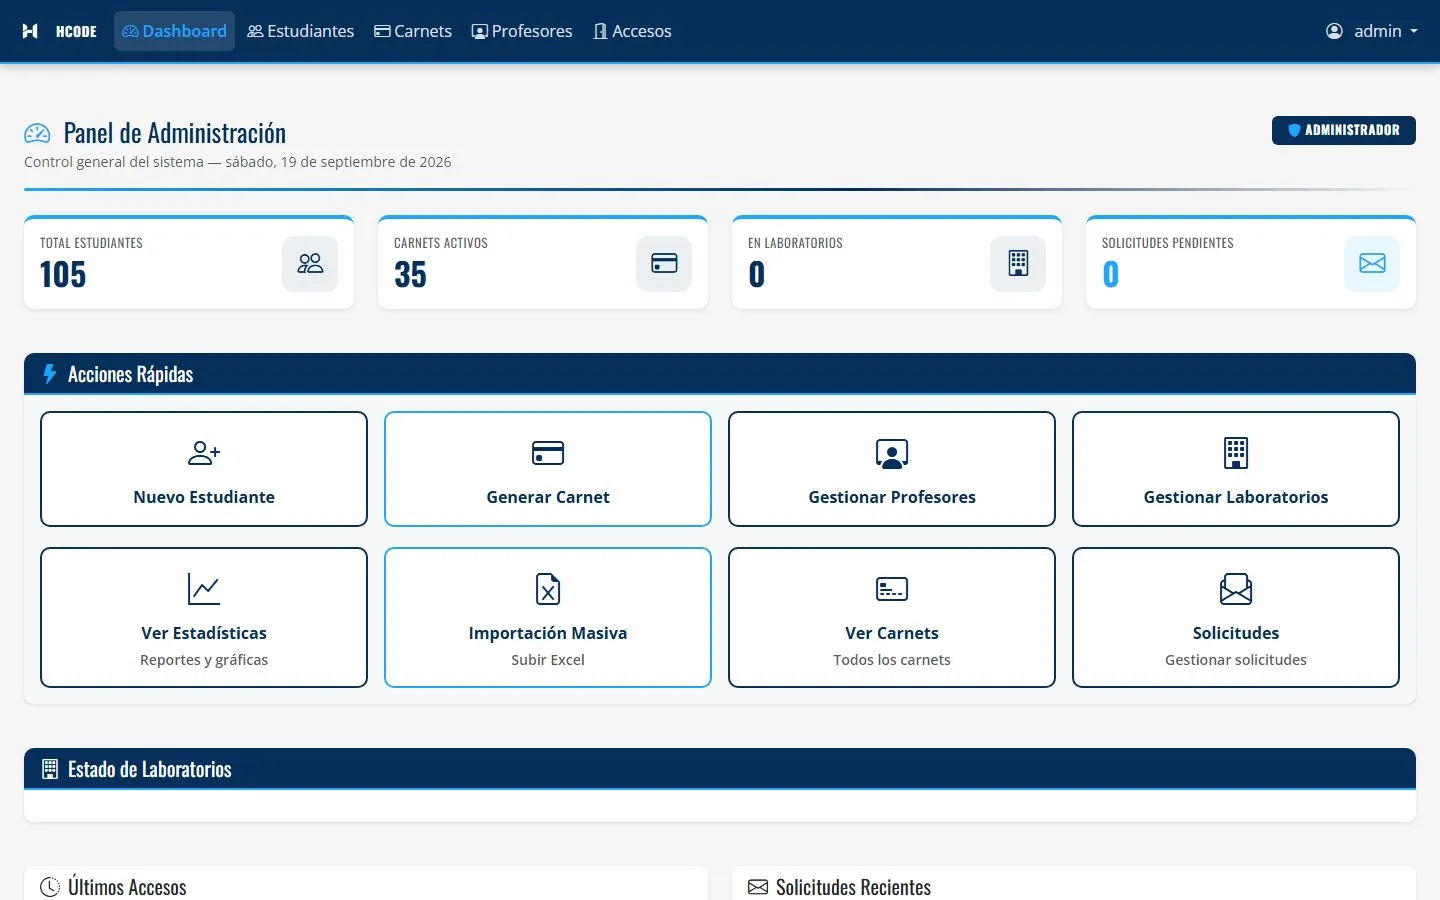Click the line chart icon in Ver Estadísticas

(x=204, y=589)
